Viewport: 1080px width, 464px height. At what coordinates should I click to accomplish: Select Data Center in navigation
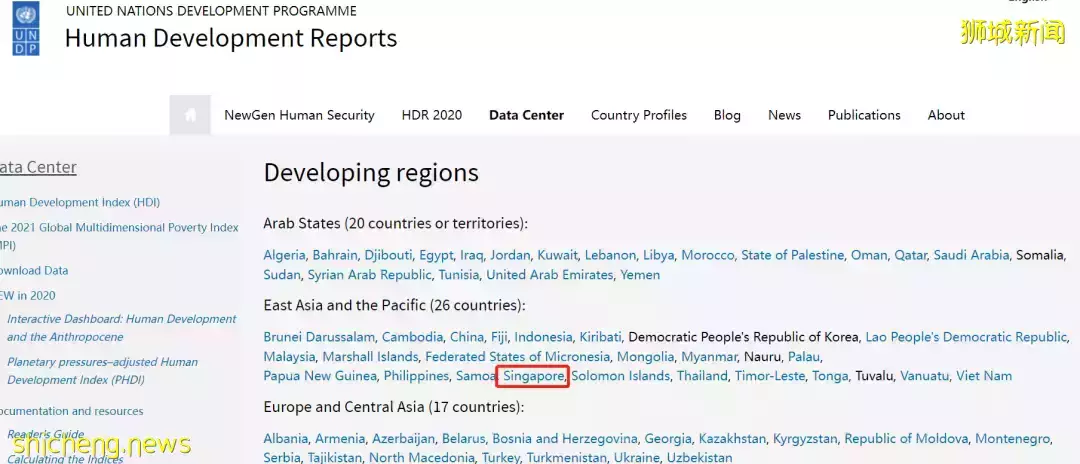point(526,115)
